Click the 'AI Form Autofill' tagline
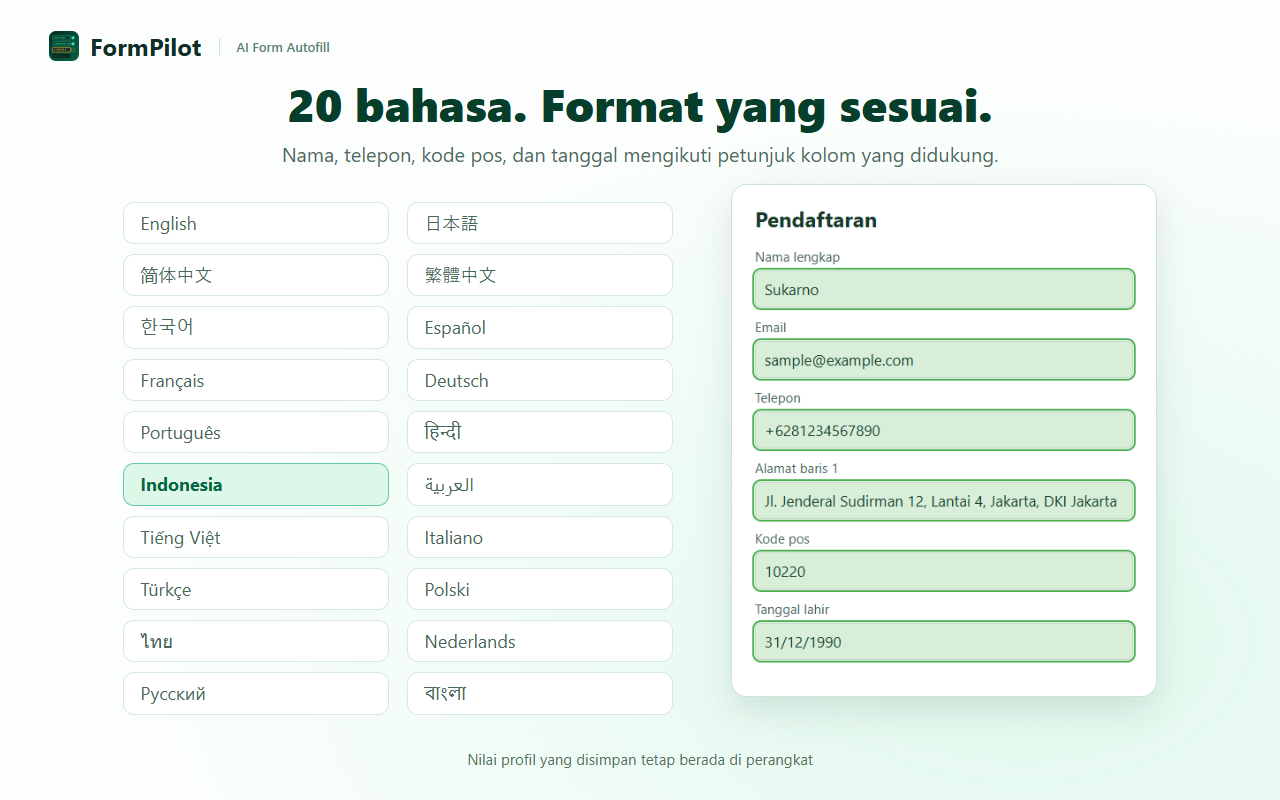The image size is (1280, 800). click(283, 47)
